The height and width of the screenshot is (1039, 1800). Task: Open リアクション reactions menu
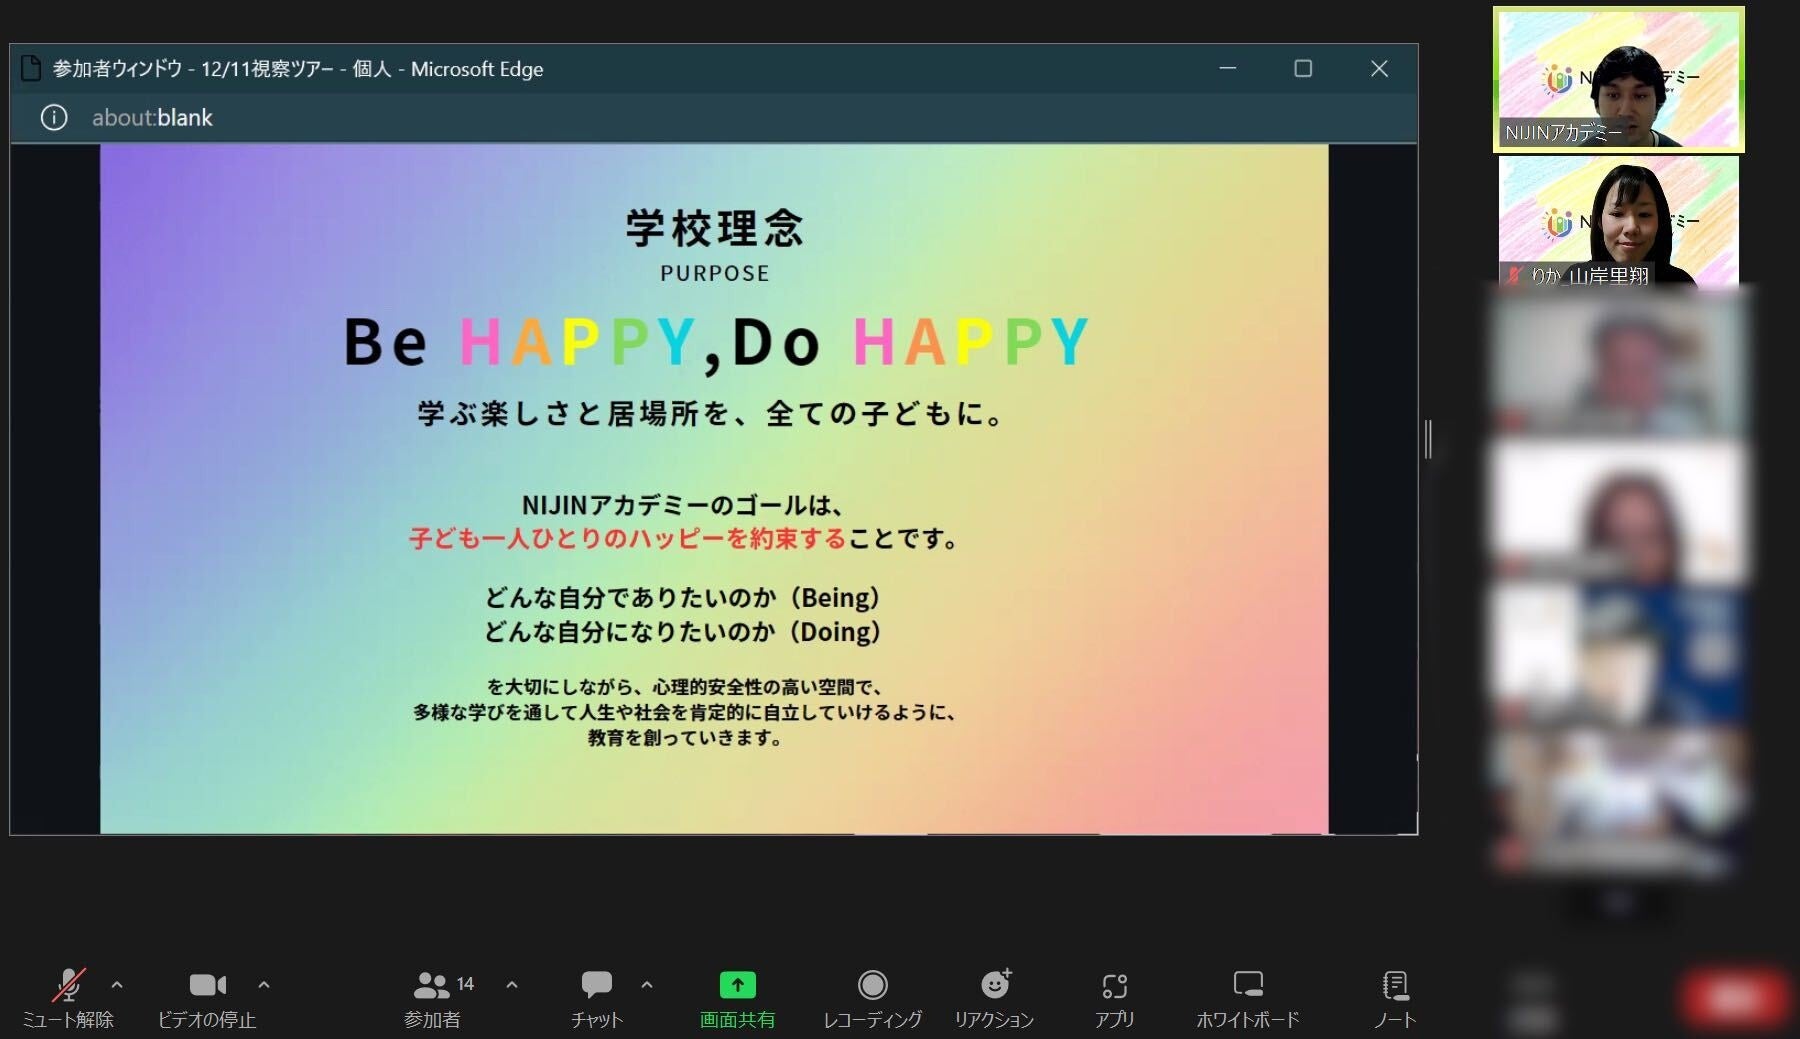click(x=994, y=998)
